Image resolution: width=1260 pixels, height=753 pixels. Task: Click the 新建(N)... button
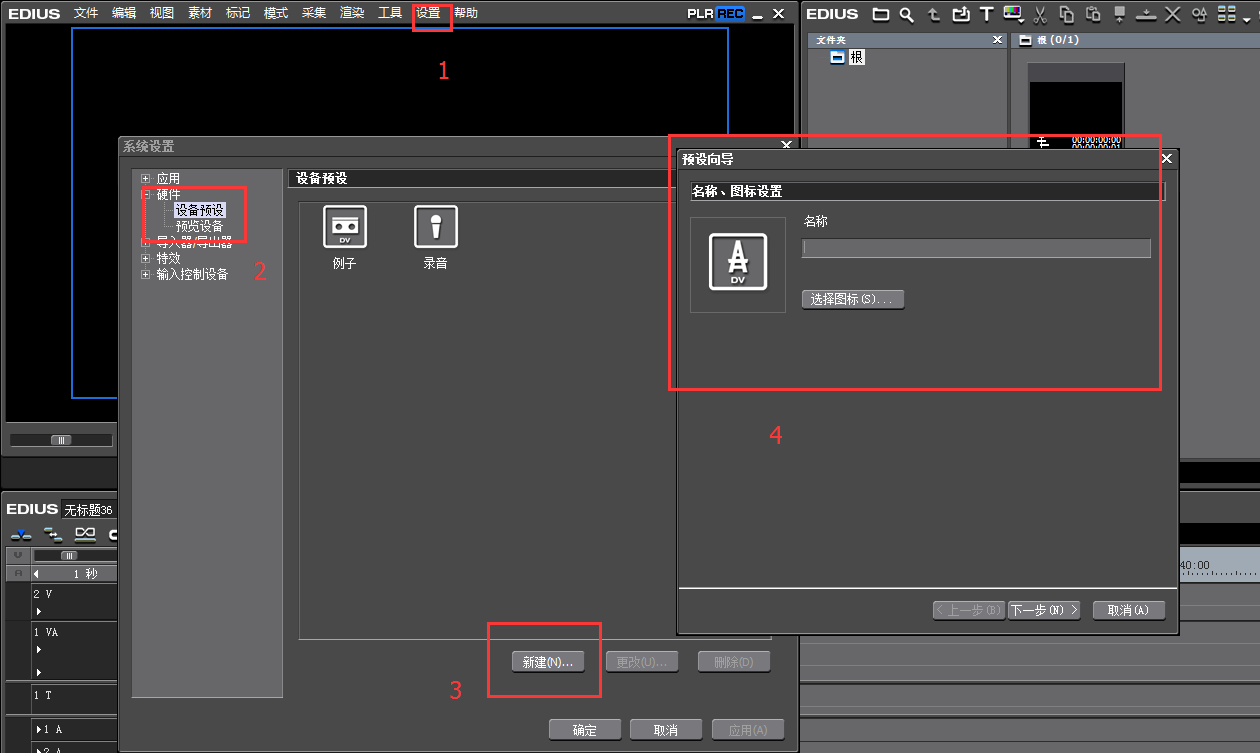(547, 662)
